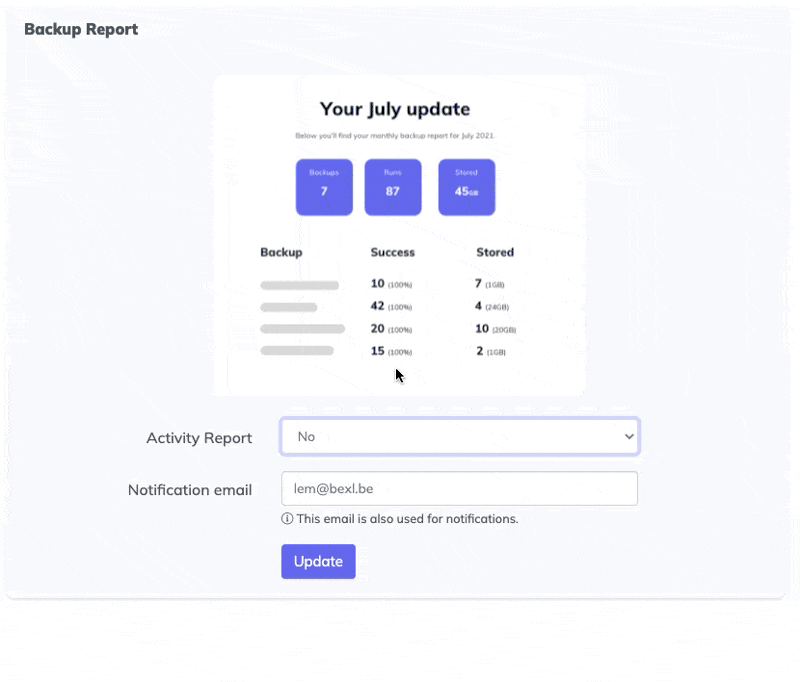
Task: Click the Your July update title
Action: [x=394, y=109]
